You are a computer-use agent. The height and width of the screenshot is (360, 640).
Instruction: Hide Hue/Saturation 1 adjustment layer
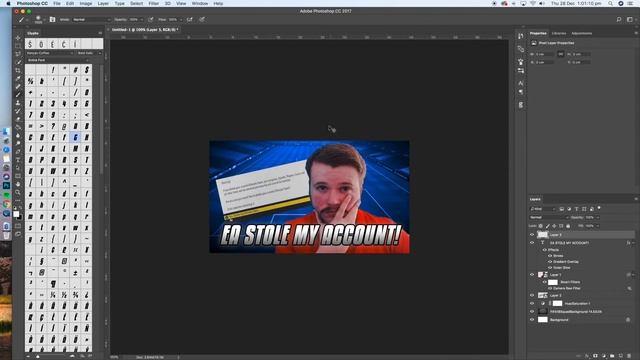pyautogui.click(x=532, y=303)
